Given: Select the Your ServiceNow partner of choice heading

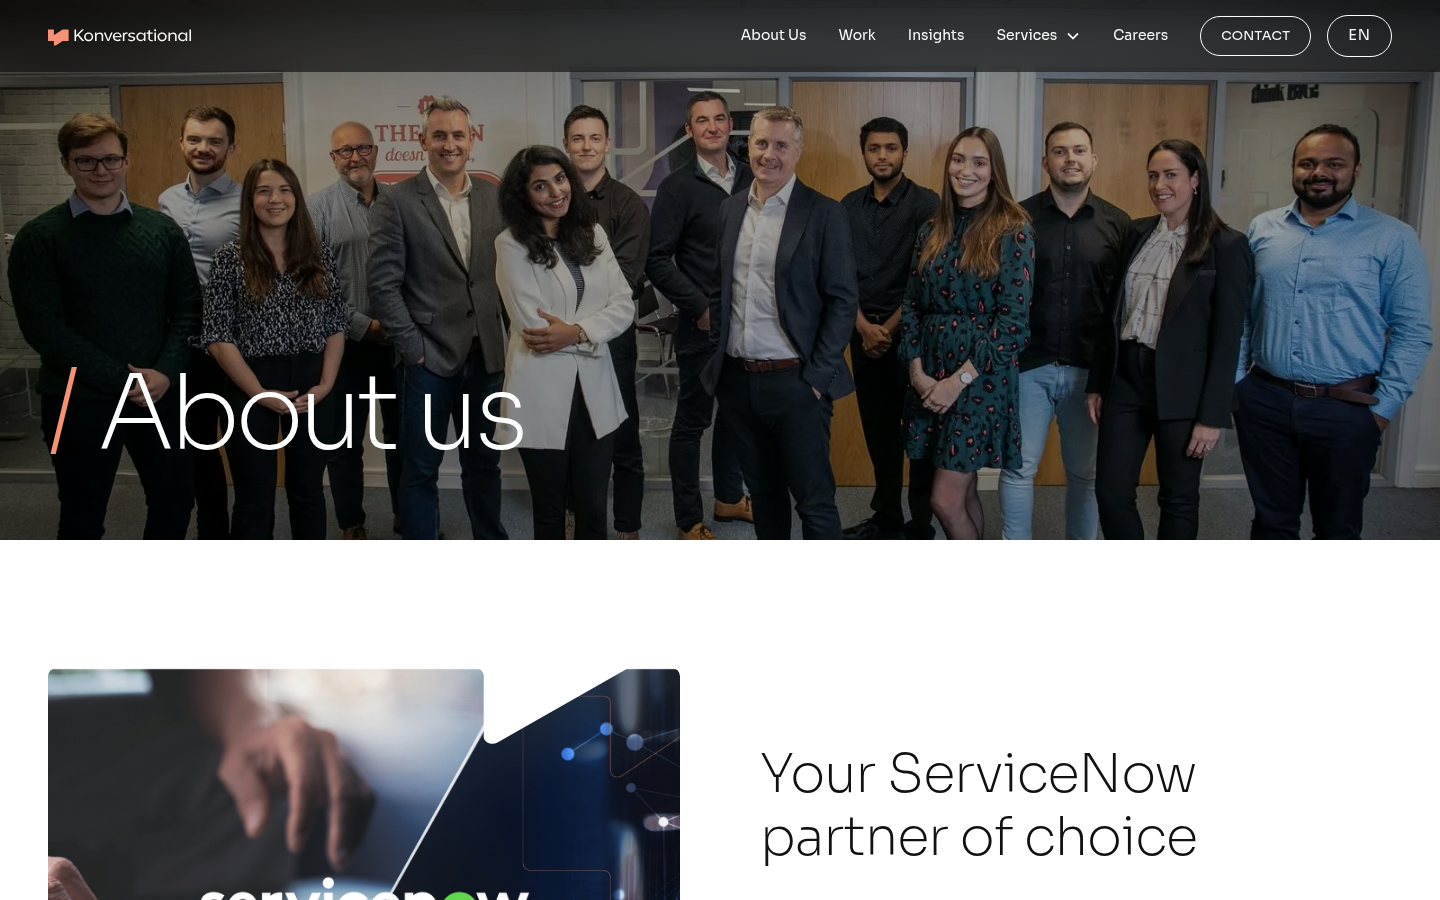Looking at the screenshot, I should tap(979, 805).
